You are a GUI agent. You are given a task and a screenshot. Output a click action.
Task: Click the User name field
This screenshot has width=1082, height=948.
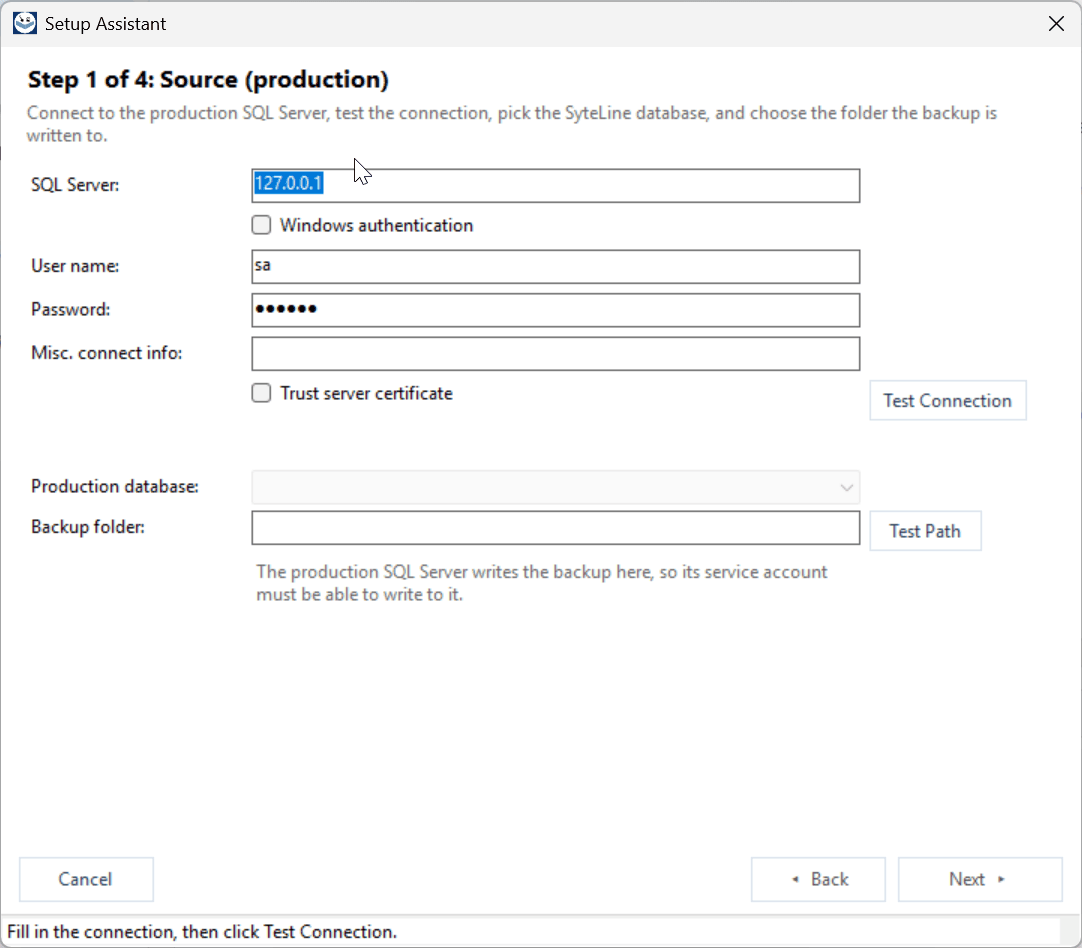point(555,266)
